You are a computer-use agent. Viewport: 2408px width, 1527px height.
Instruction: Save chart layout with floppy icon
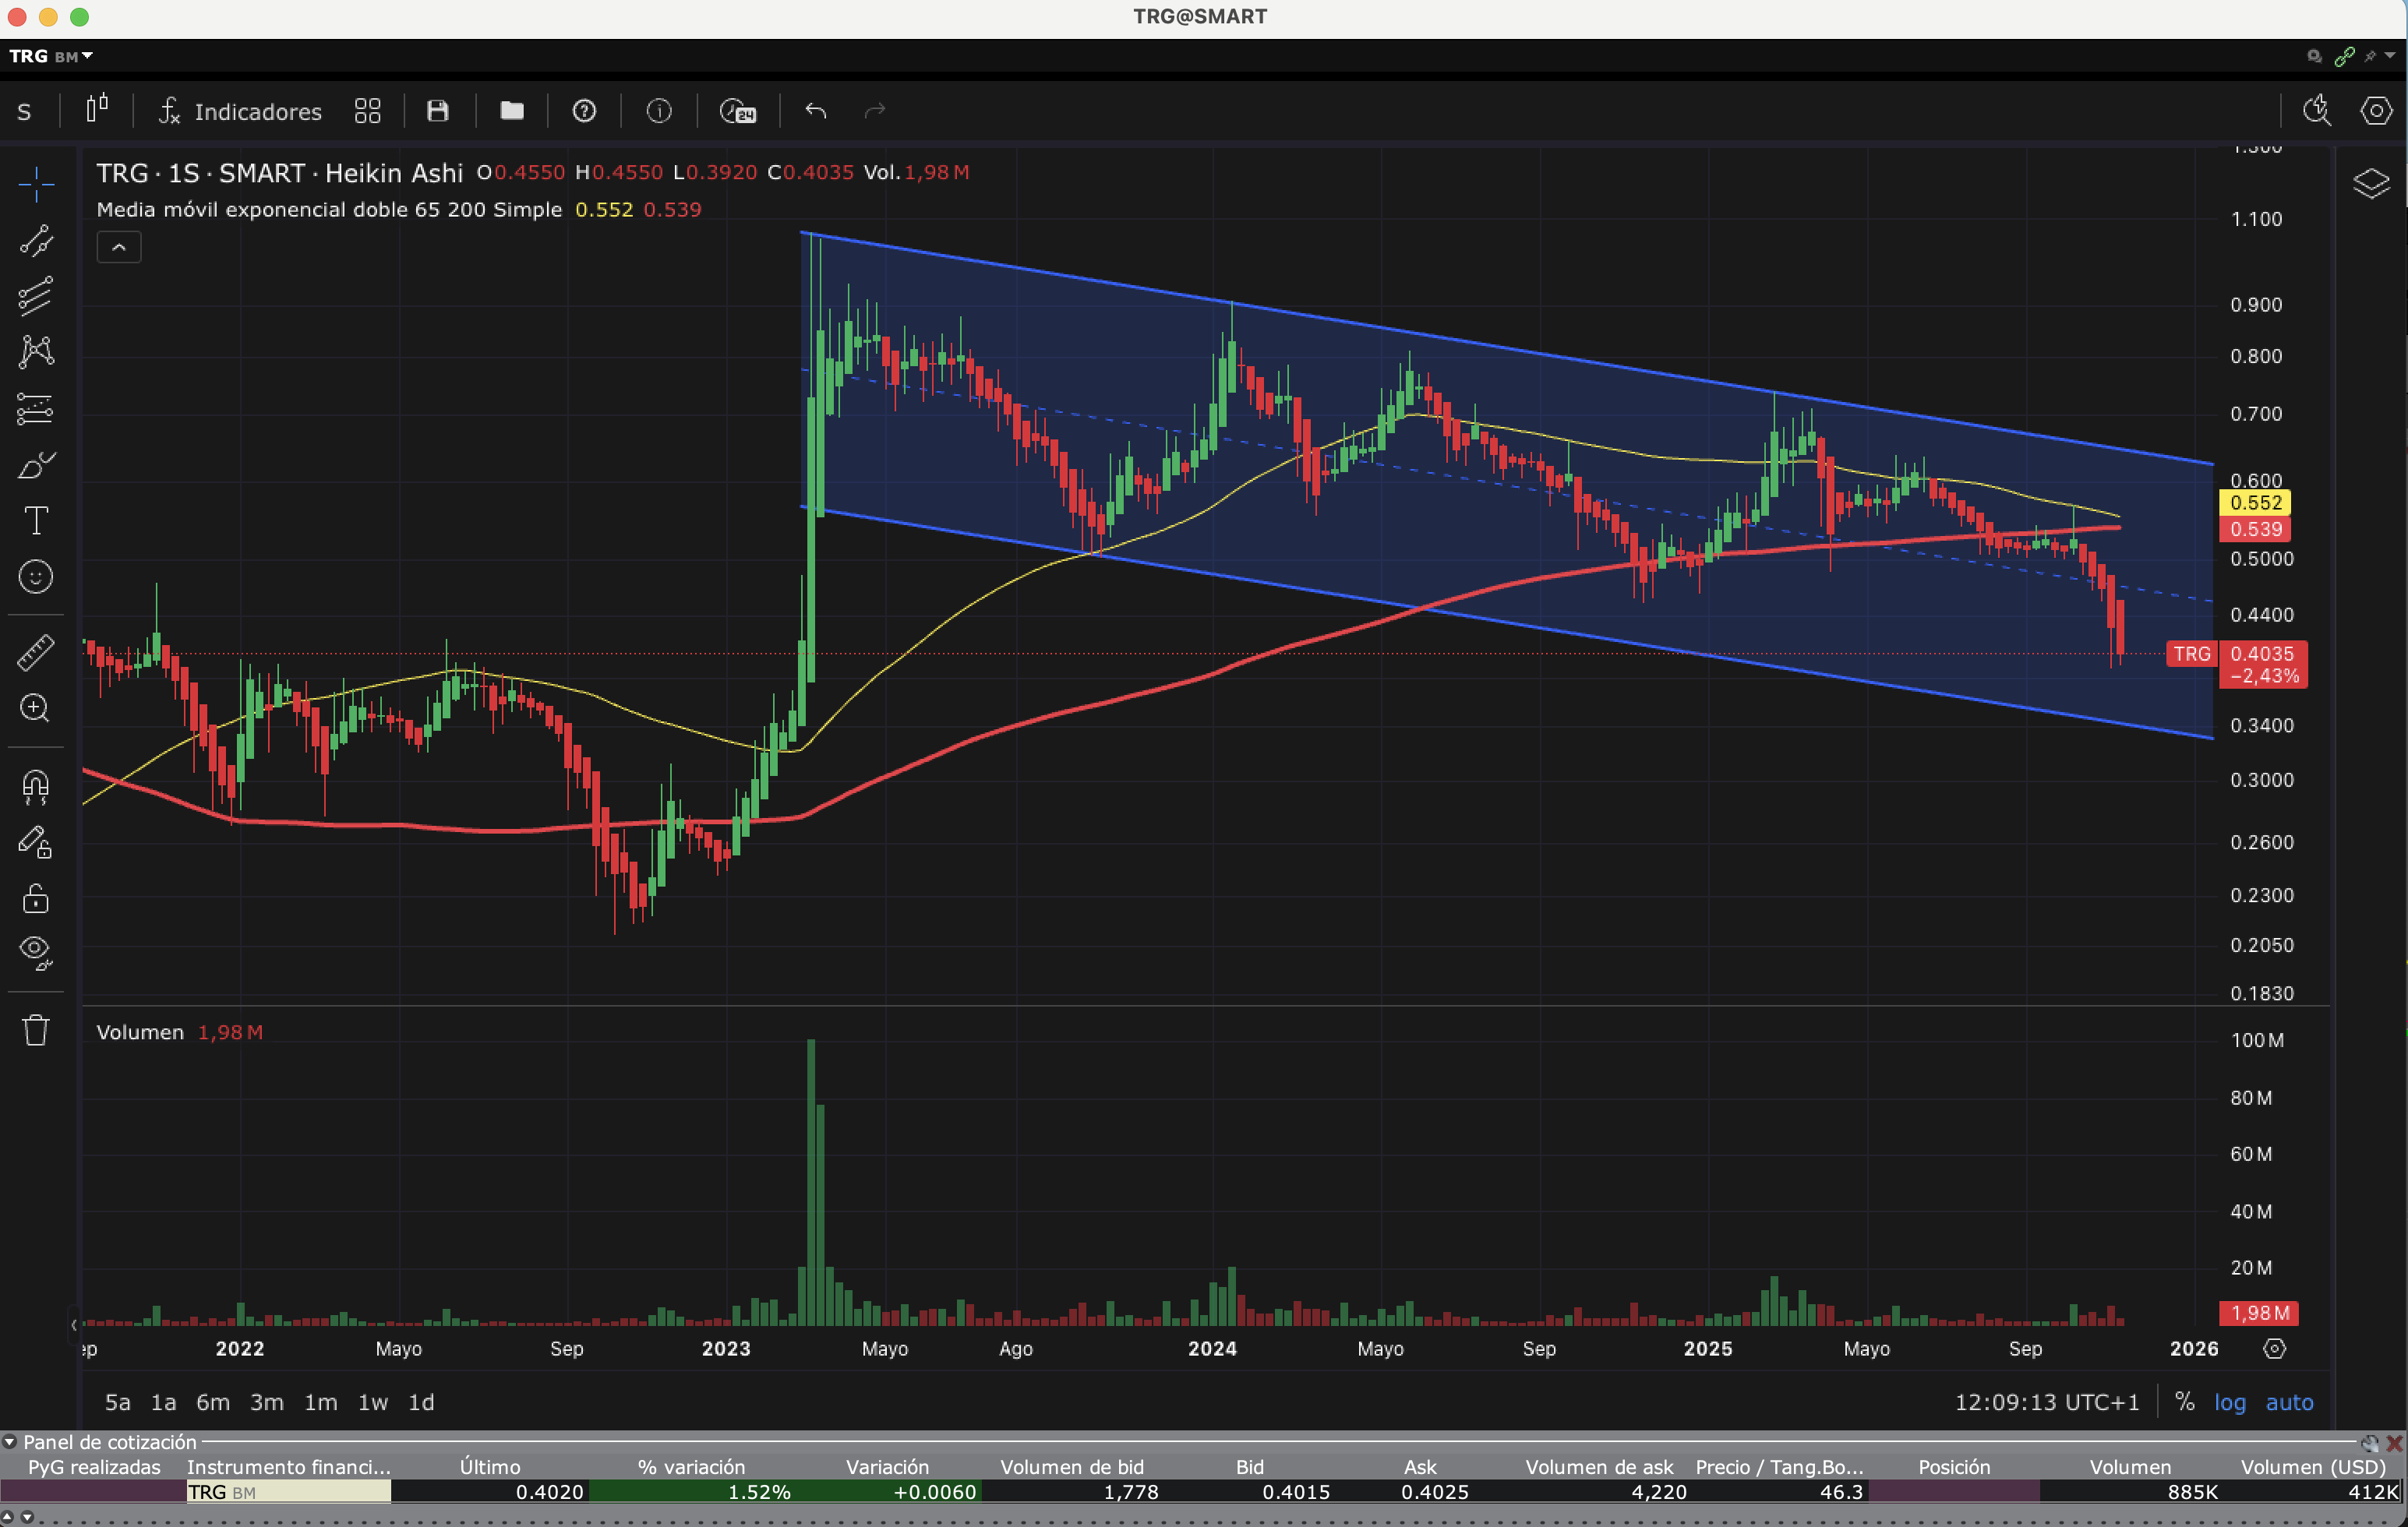(x=437, y=110)
